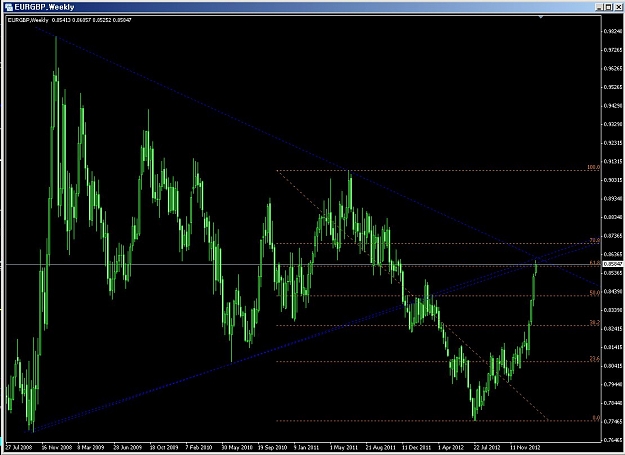
Task: Close the EURGBP,Weekly chart window
Action: coord(618,7)
